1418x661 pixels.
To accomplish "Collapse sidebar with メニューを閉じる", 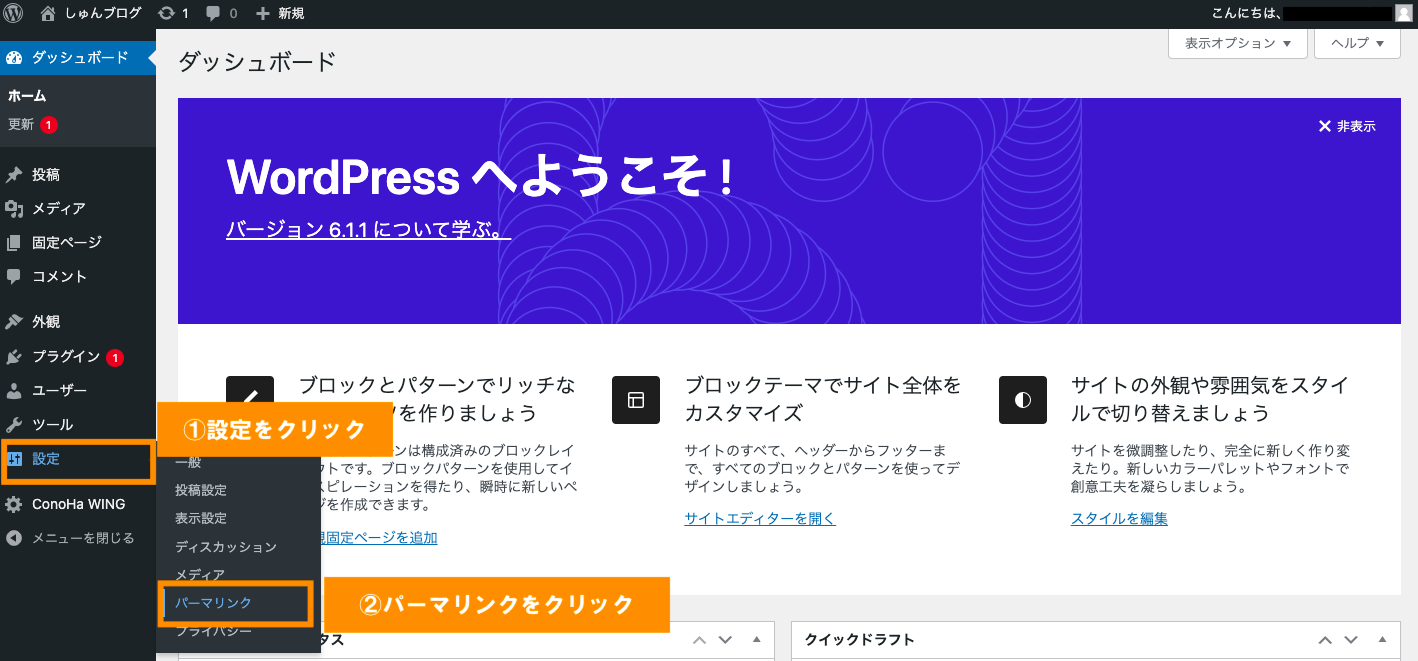I will tap(70, 538).
